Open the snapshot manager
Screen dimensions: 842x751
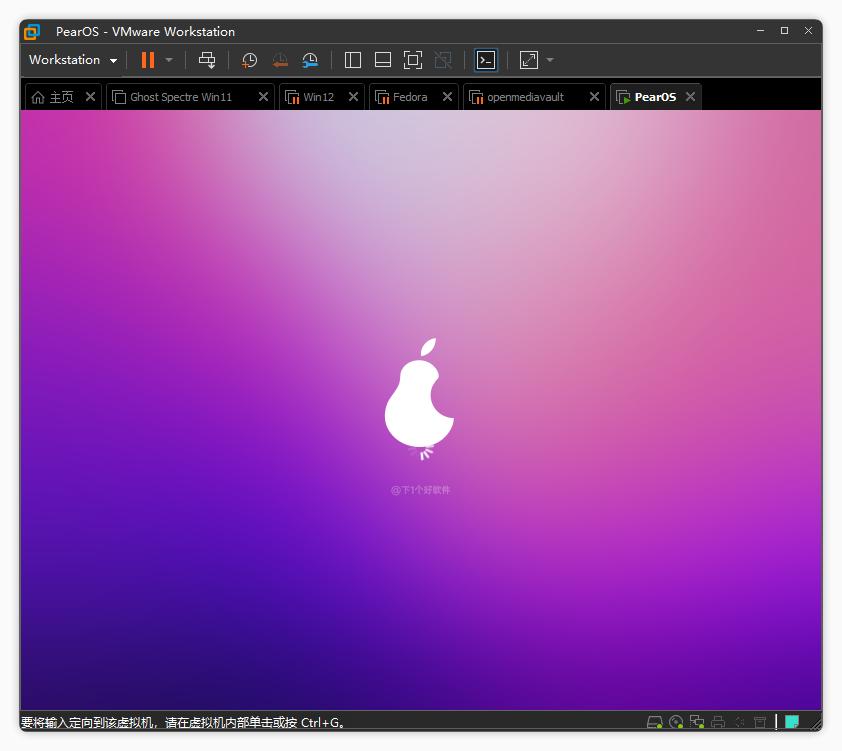click(x=310, y=60)
